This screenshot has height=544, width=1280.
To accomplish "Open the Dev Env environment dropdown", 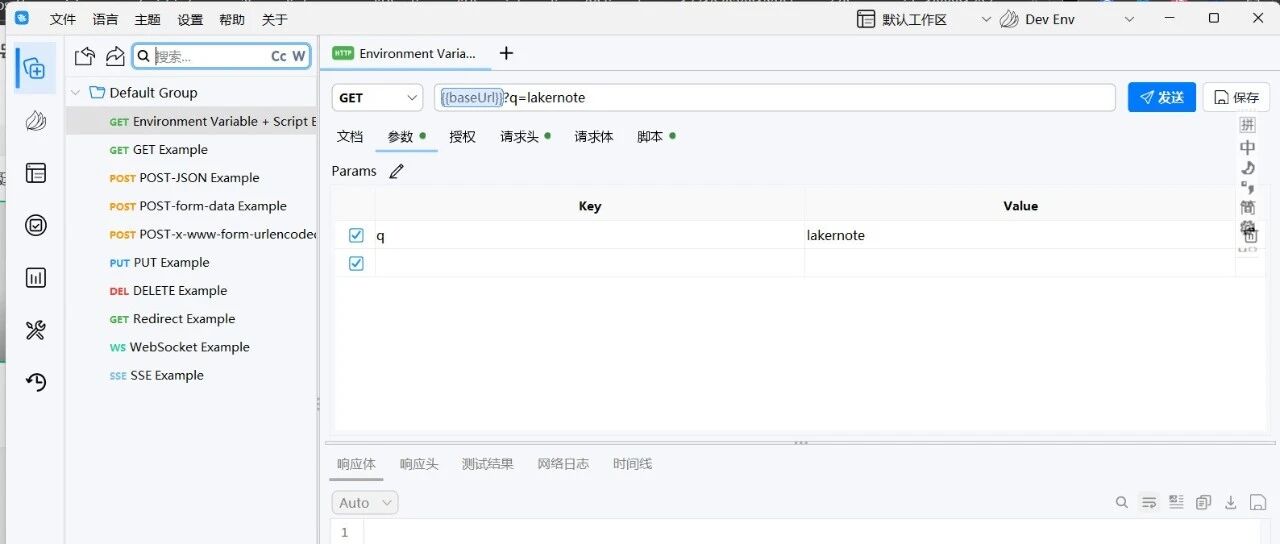I will 1068,19.
